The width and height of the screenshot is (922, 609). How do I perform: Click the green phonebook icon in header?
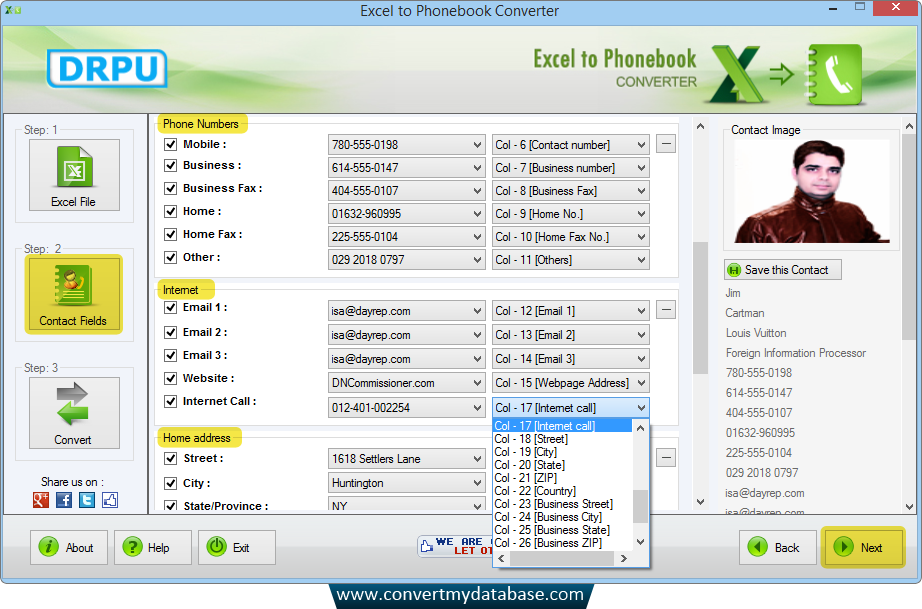[x=834, y=75]
